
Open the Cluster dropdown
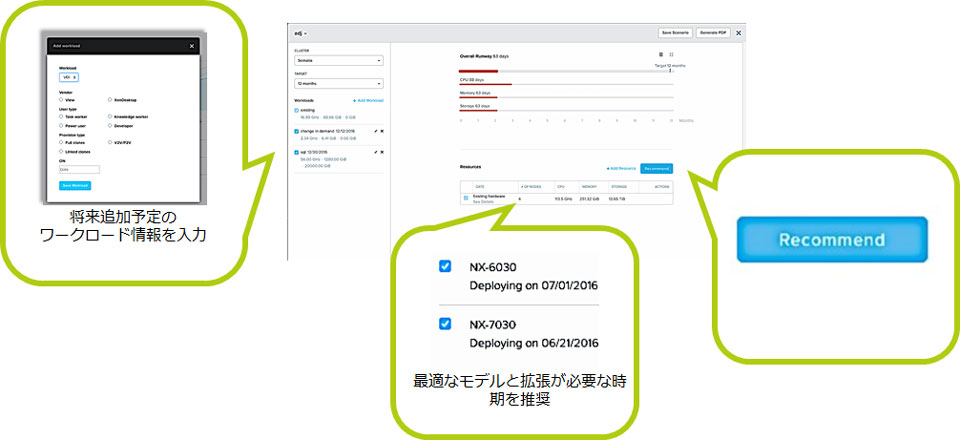(x=338, y=60)
